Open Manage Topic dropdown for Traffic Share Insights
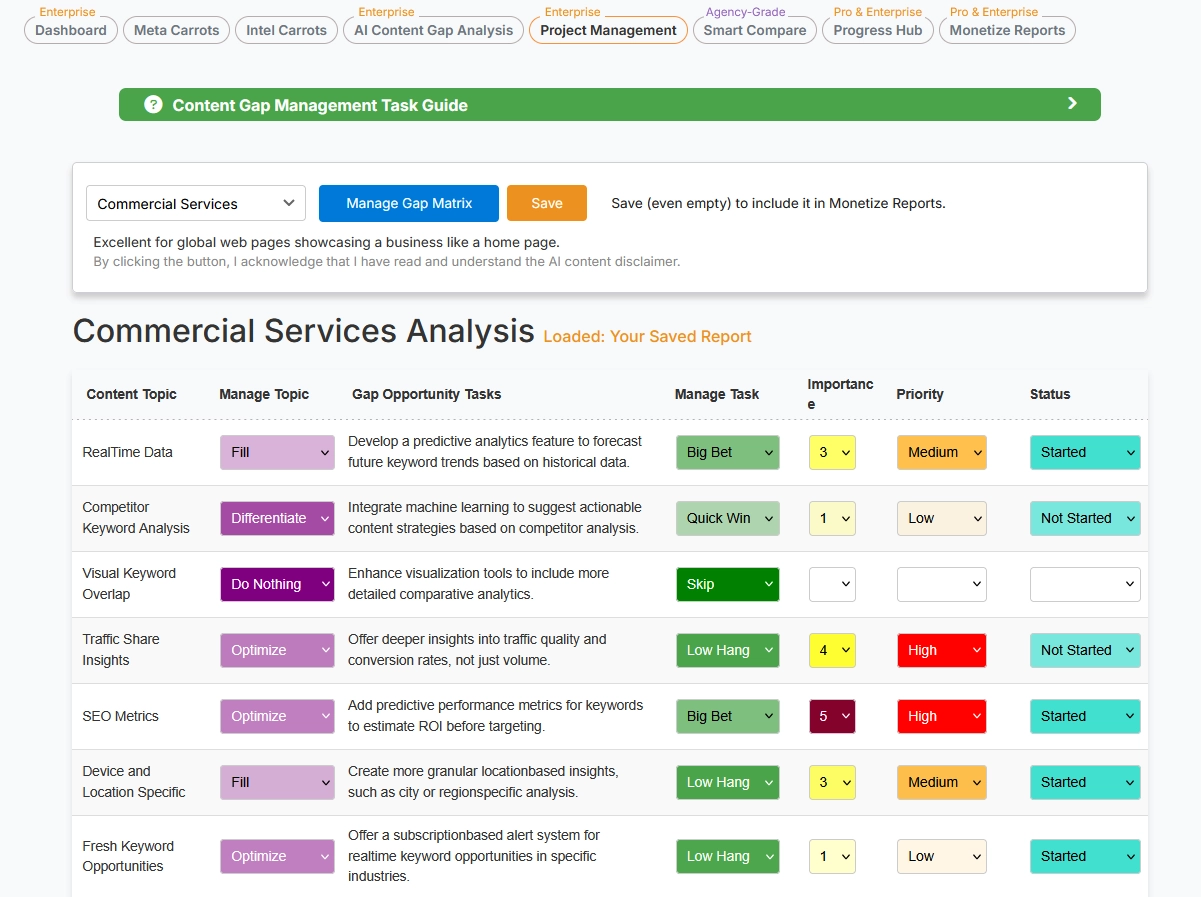The height and width of the screenshot is (897, 1201). pyautogui.click(x=277, y=650)
